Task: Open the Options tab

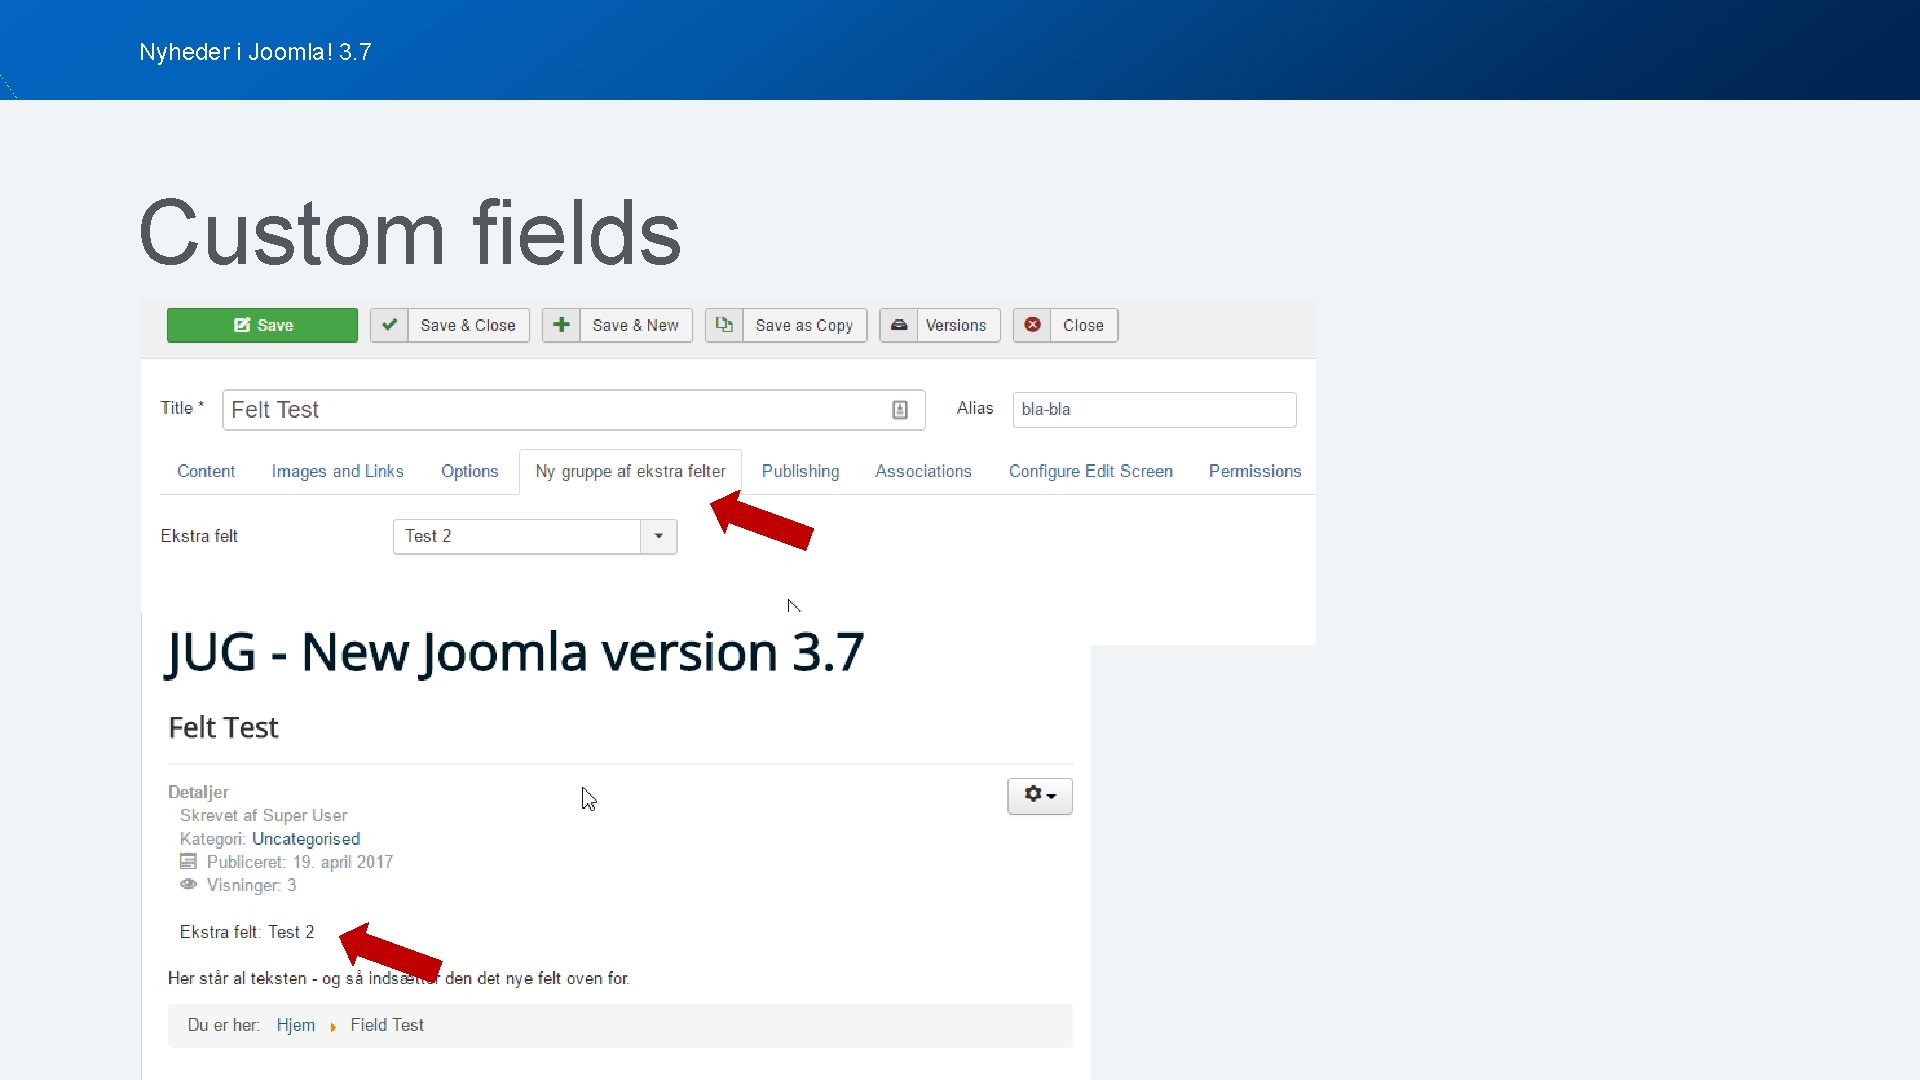Action: tap(469, 471)
